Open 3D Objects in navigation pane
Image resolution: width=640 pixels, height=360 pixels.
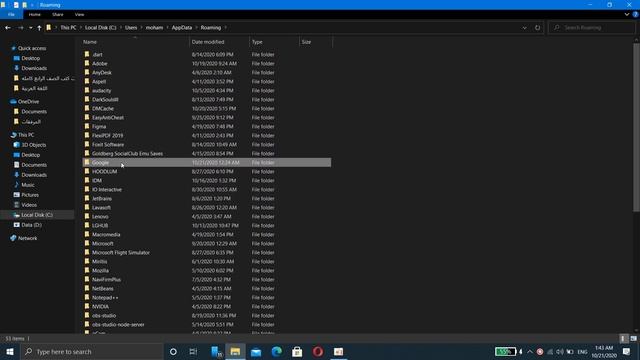click(33, 145)
